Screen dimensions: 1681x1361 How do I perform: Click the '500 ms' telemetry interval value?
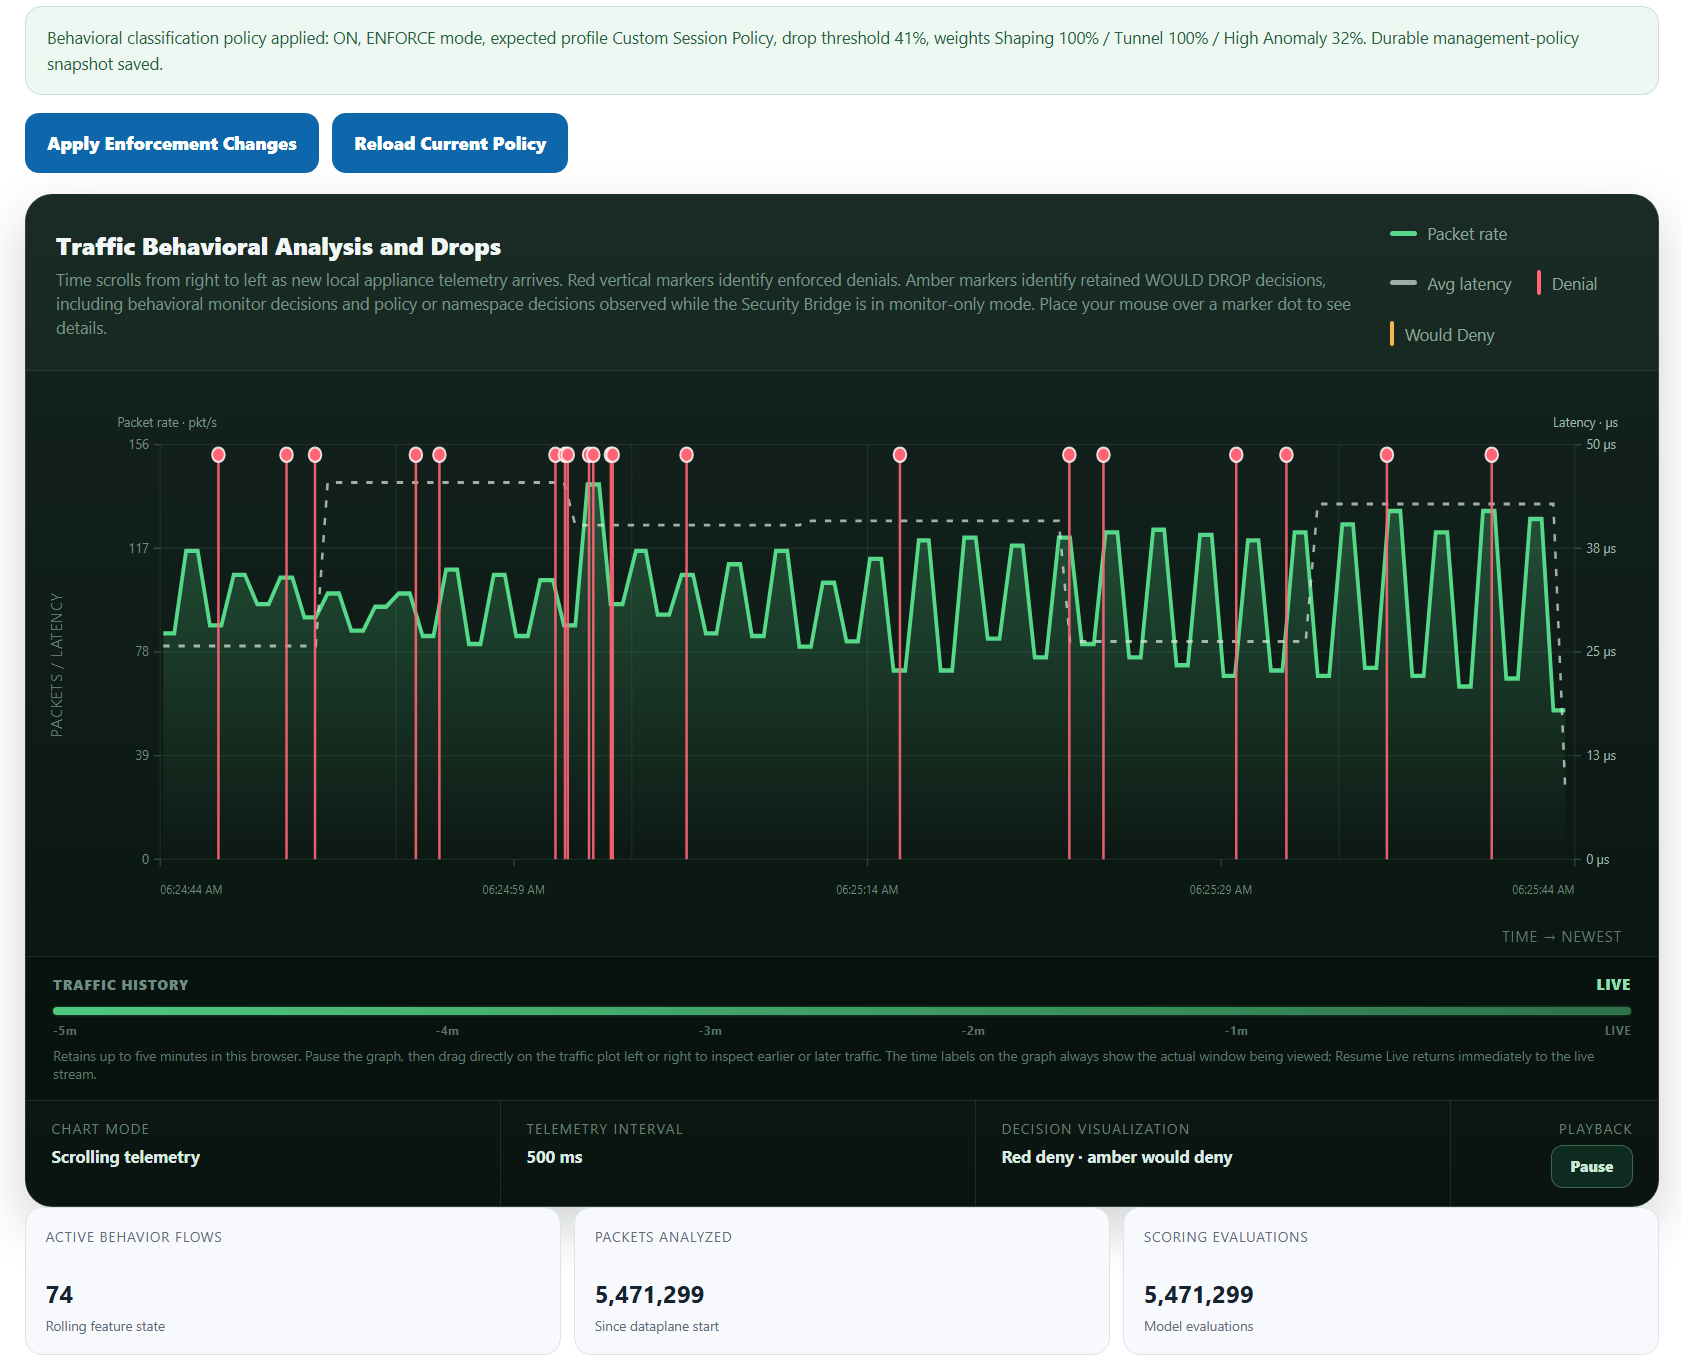[554, 1157]
